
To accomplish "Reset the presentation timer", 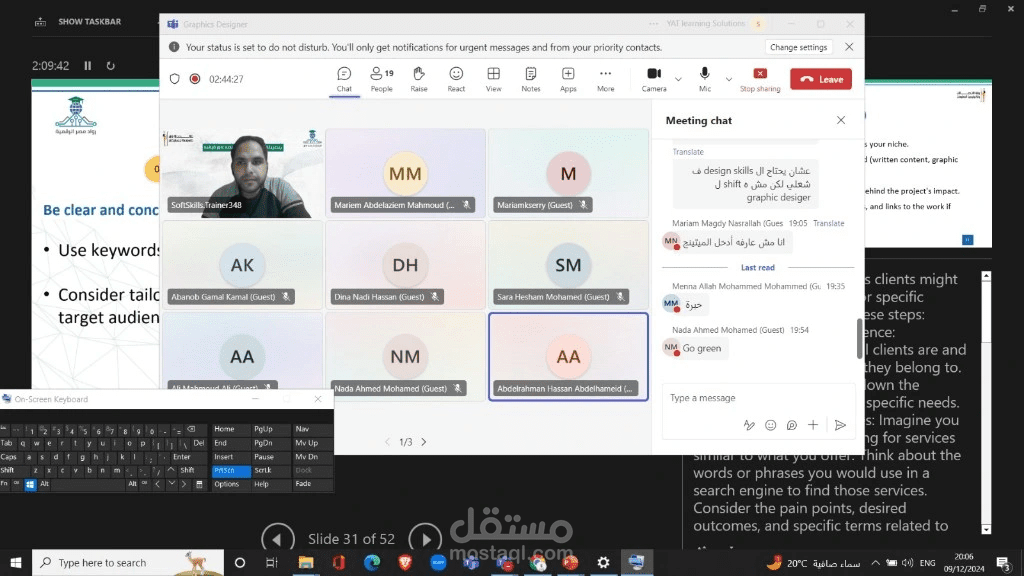I will [x=110, y=65].
